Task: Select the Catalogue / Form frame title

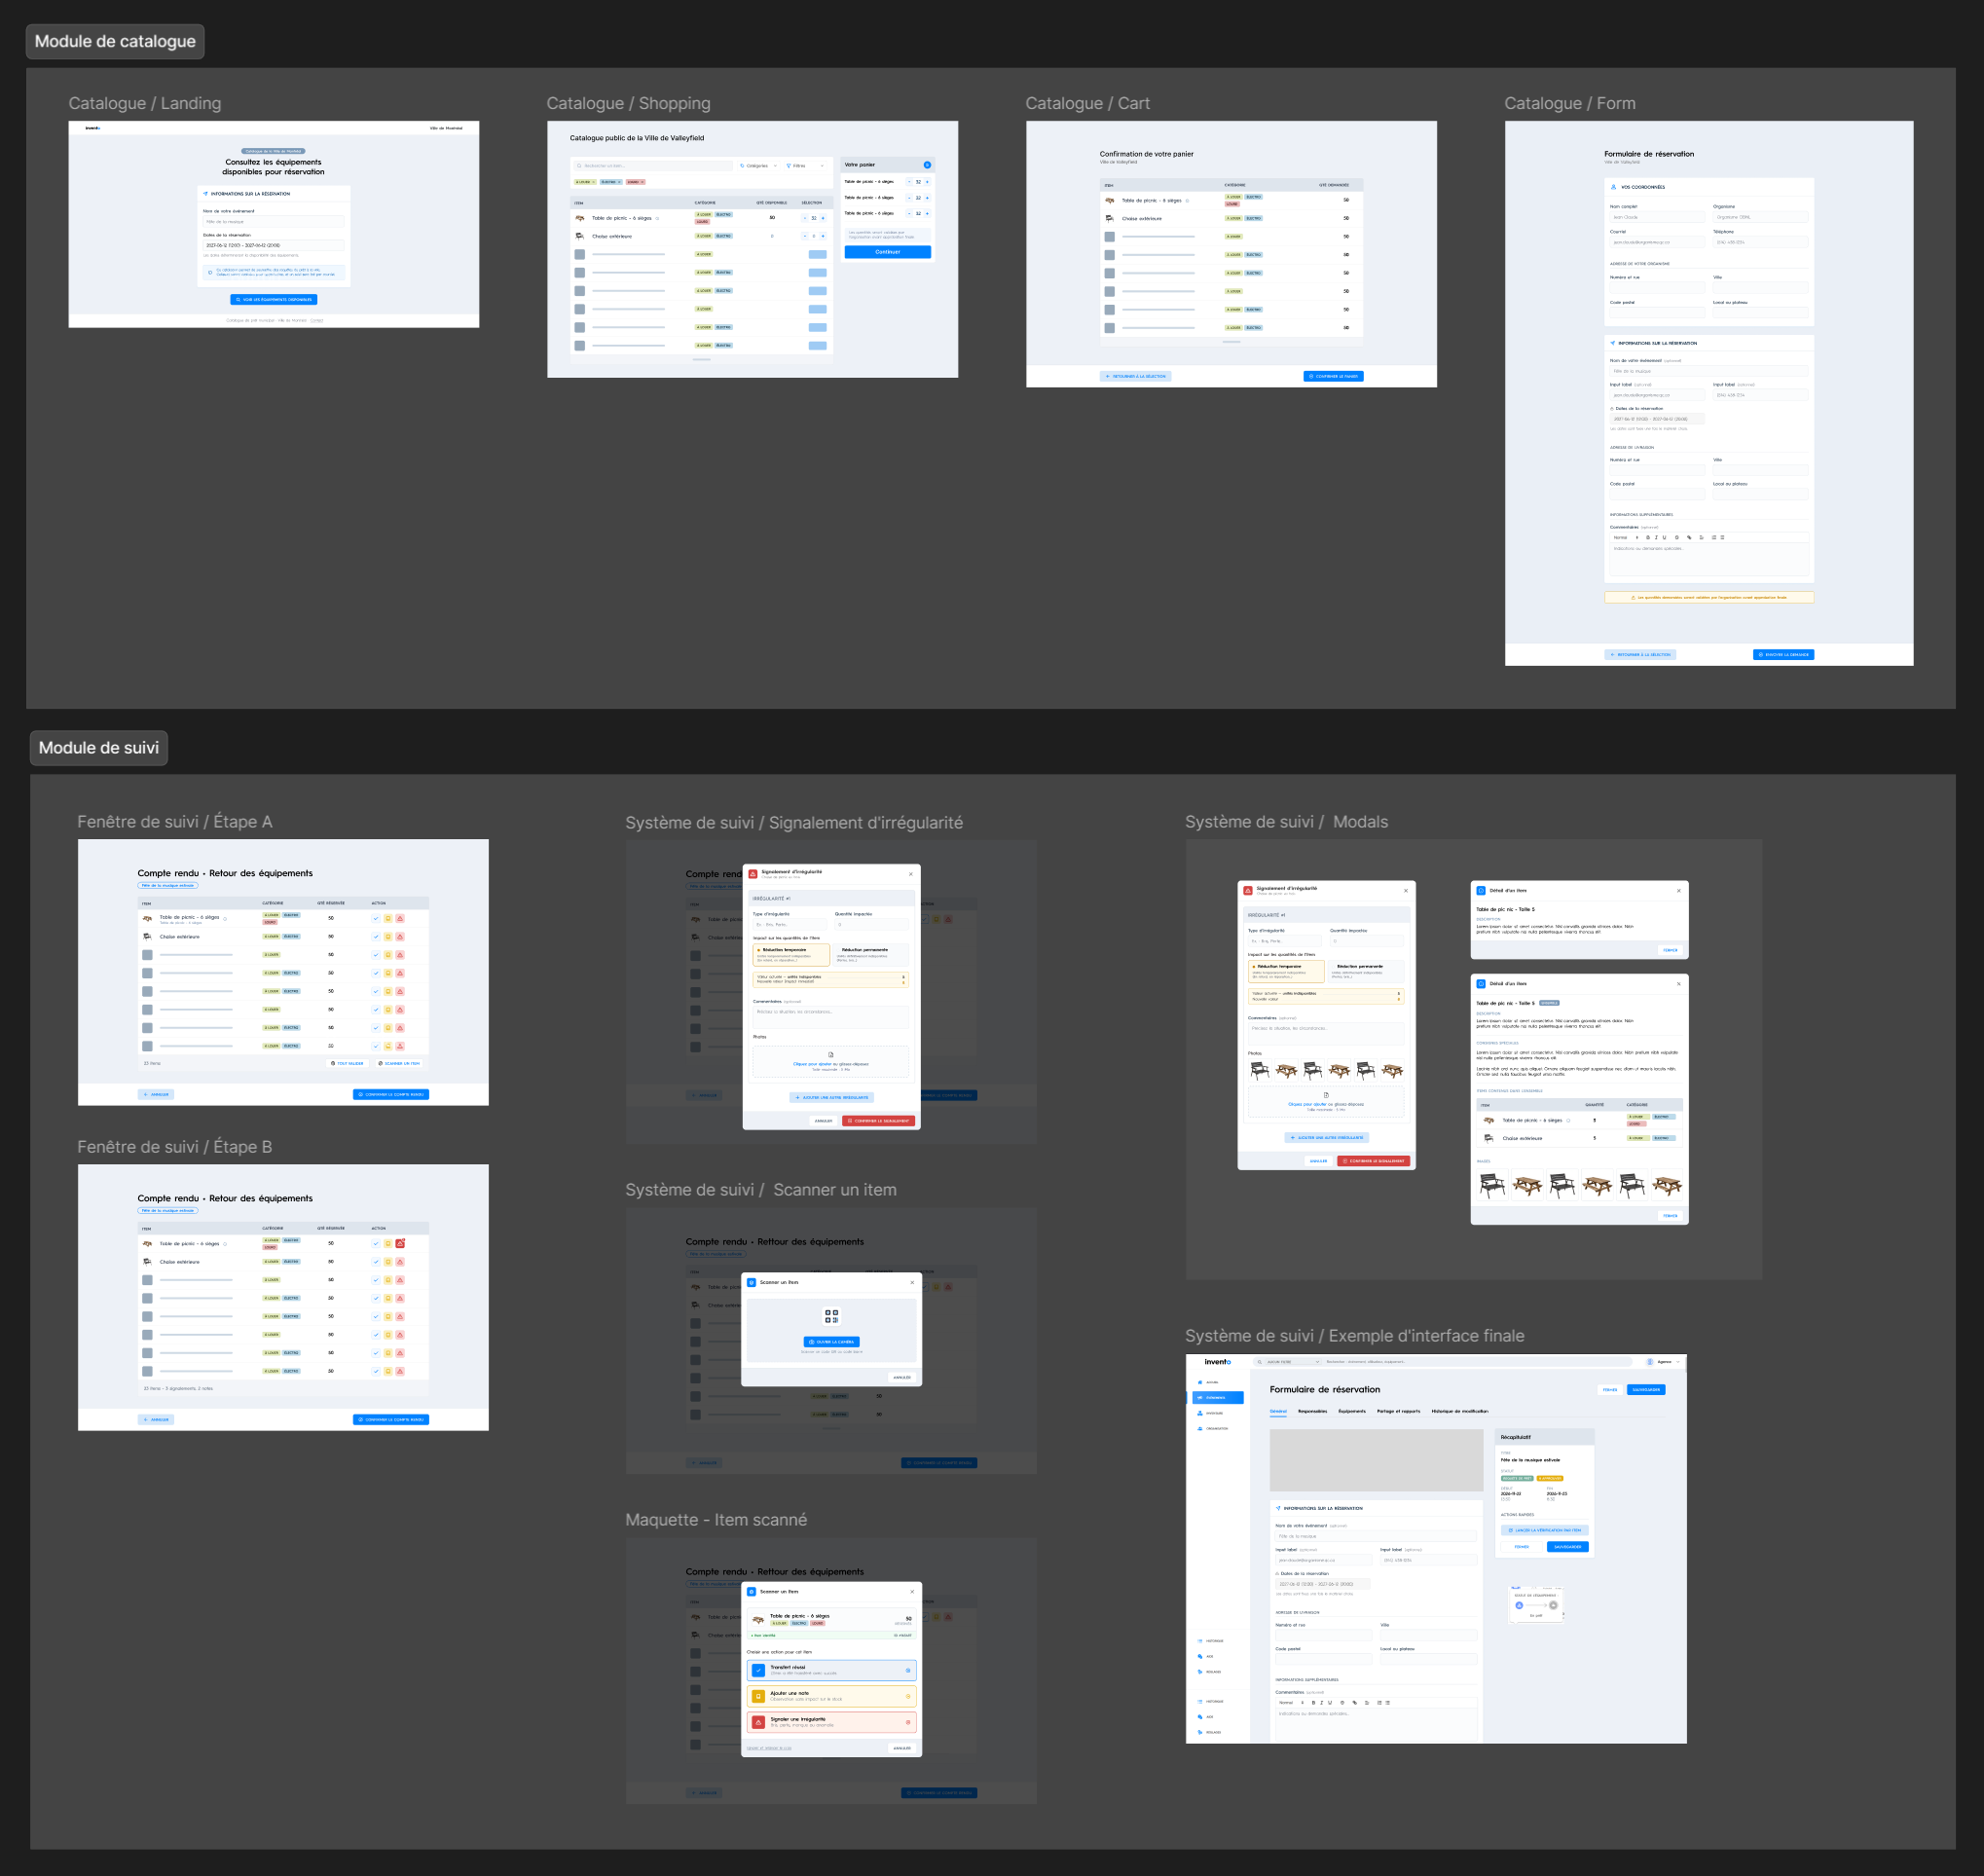Action: (1570, 103)
